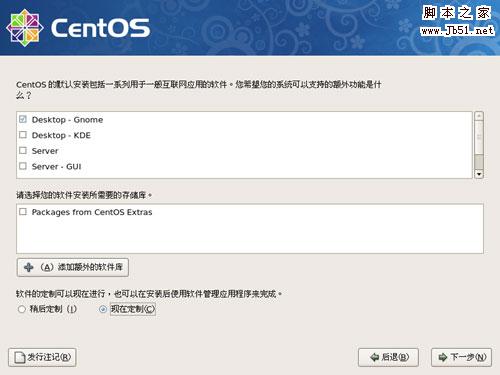500x375 pixels.
Task: Click the Desktop - Gnome label text
Action: point(67,120)
